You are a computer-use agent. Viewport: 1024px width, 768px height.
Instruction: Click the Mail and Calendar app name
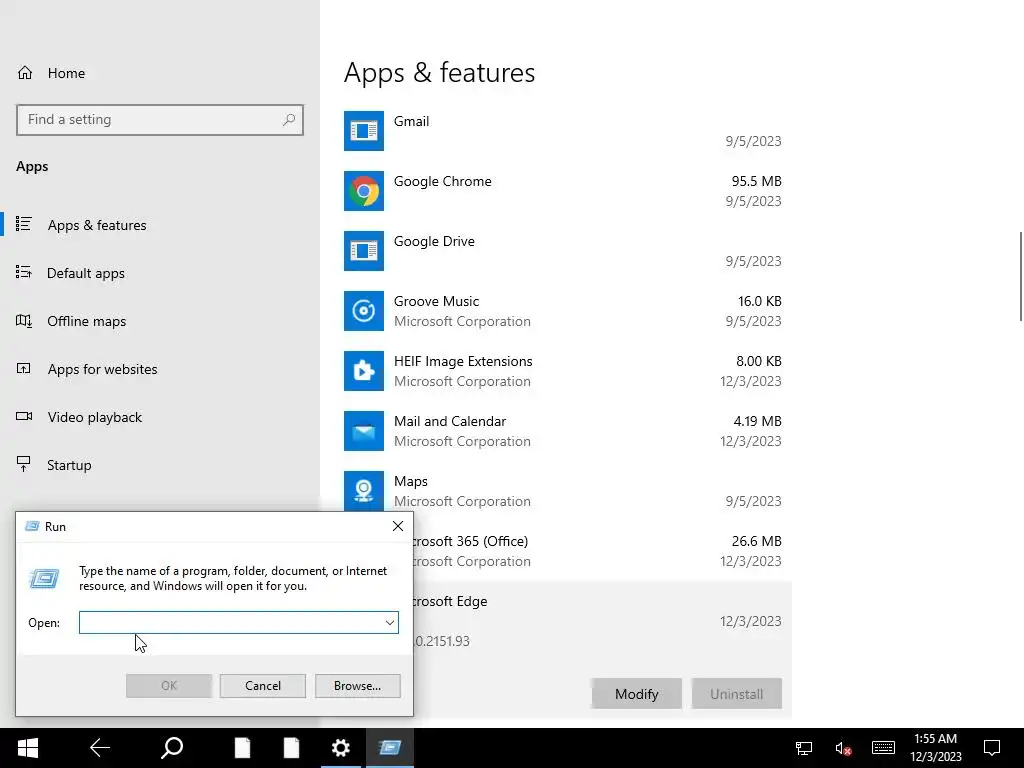click(450, 422)
